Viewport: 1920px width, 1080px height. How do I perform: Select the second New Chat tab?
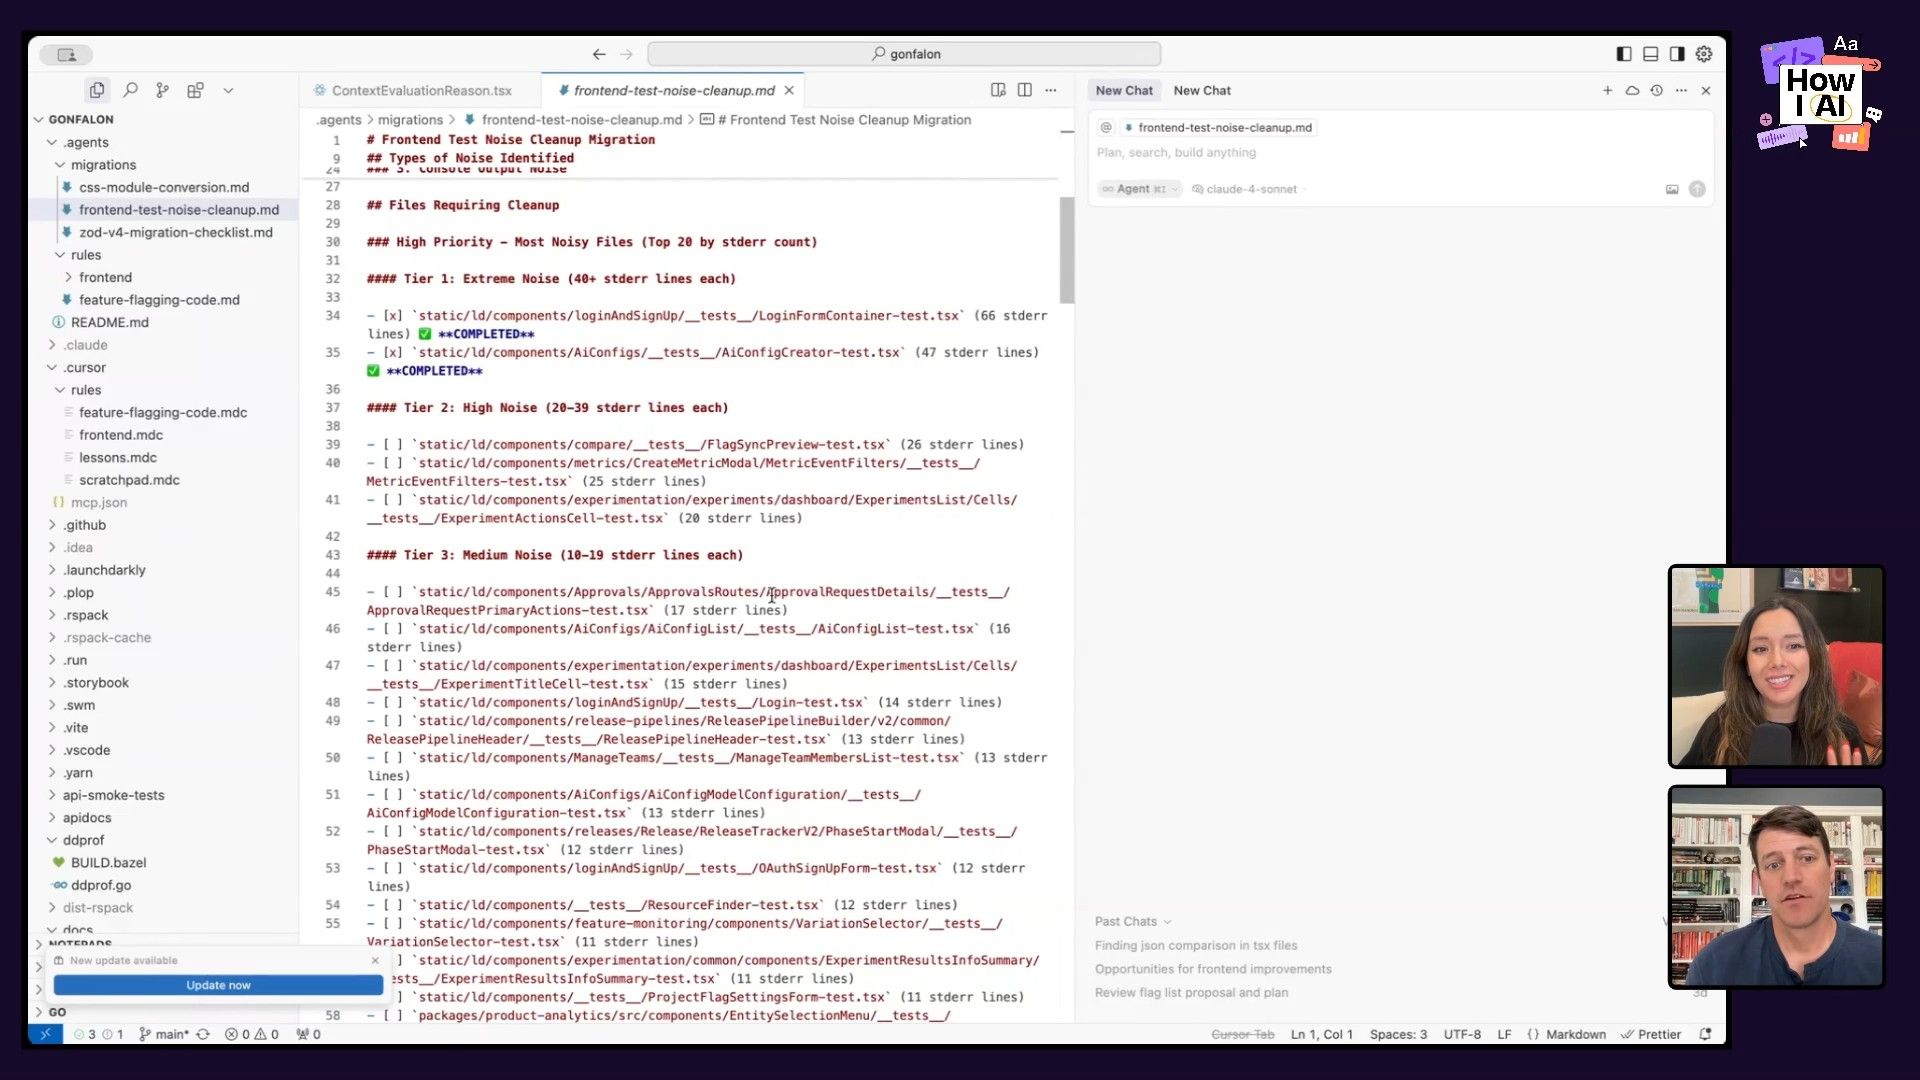tap(1202, 90)
